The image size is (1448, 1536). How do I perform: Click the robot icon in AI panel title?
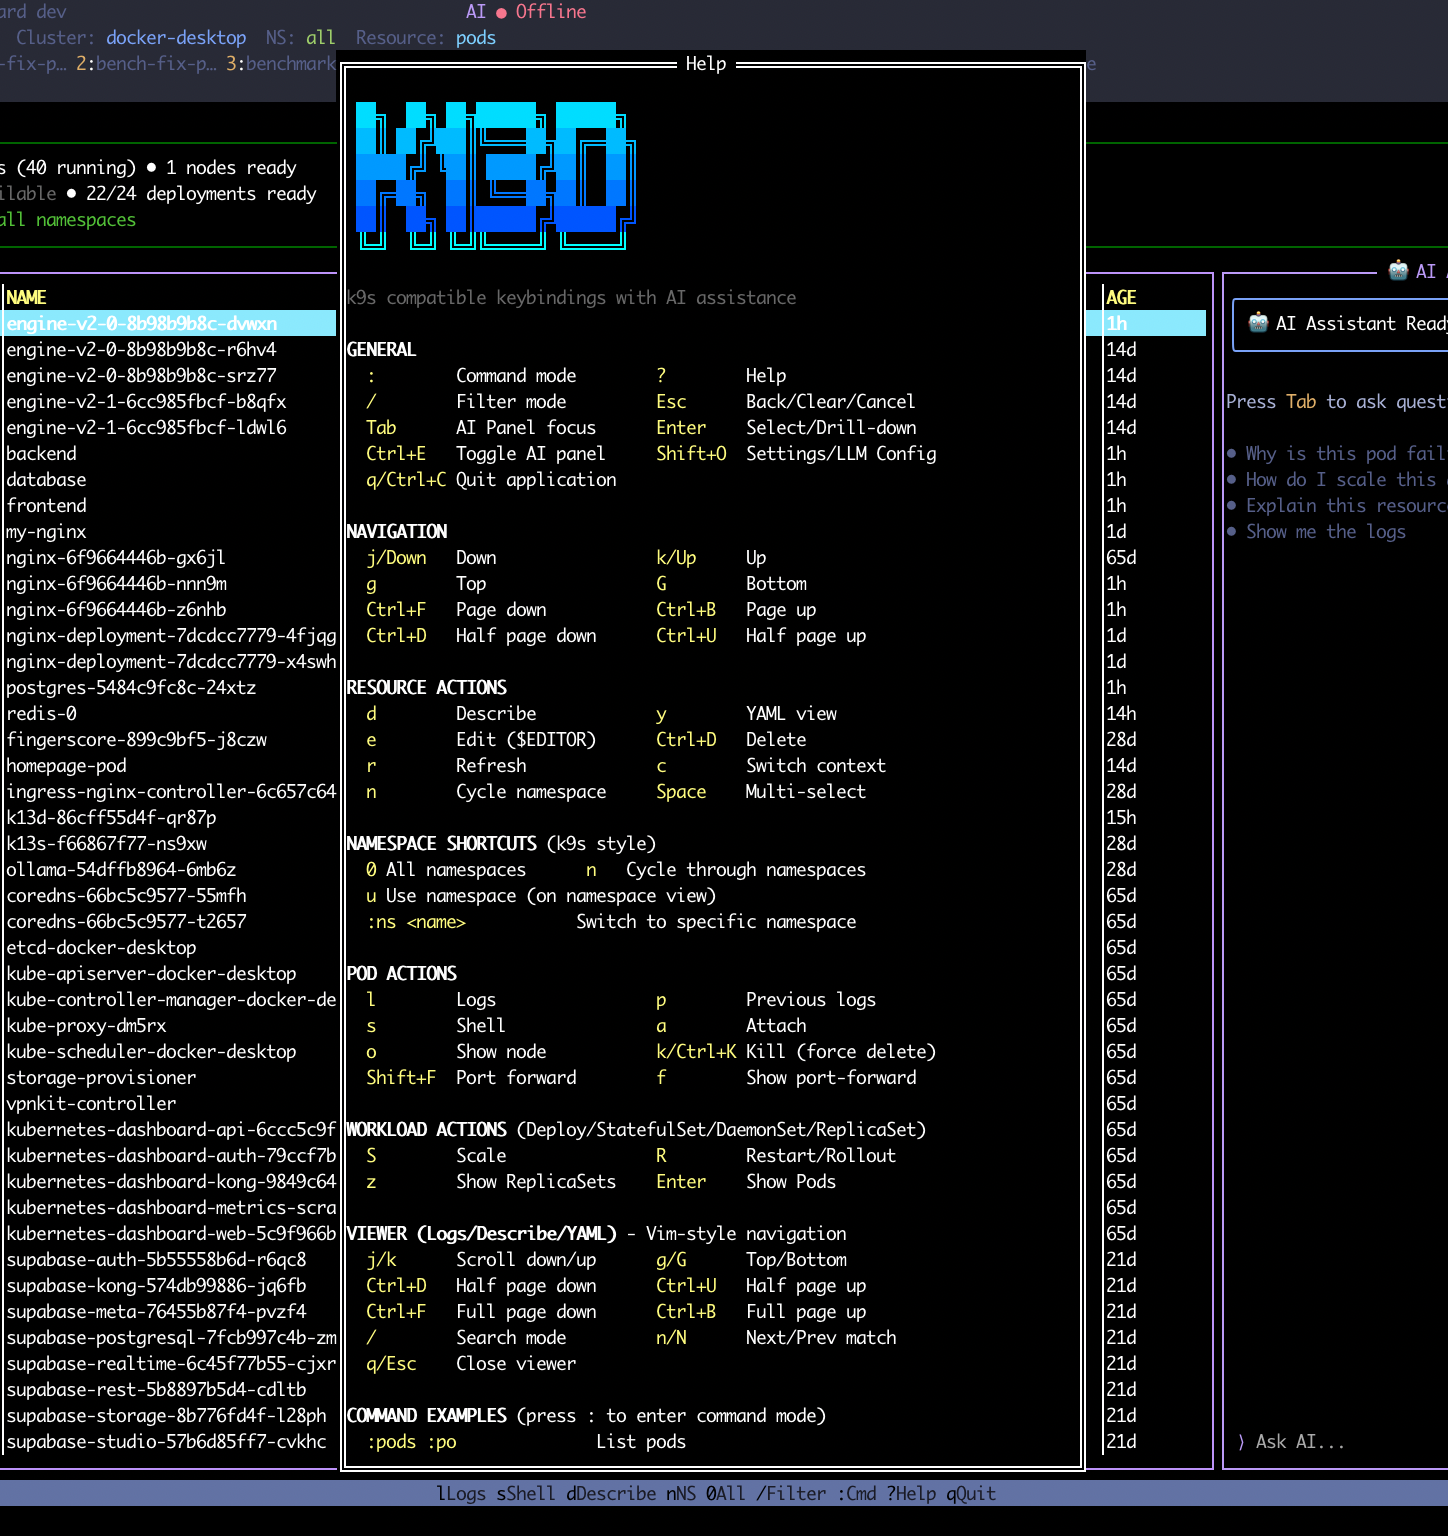pos(1398,270)
